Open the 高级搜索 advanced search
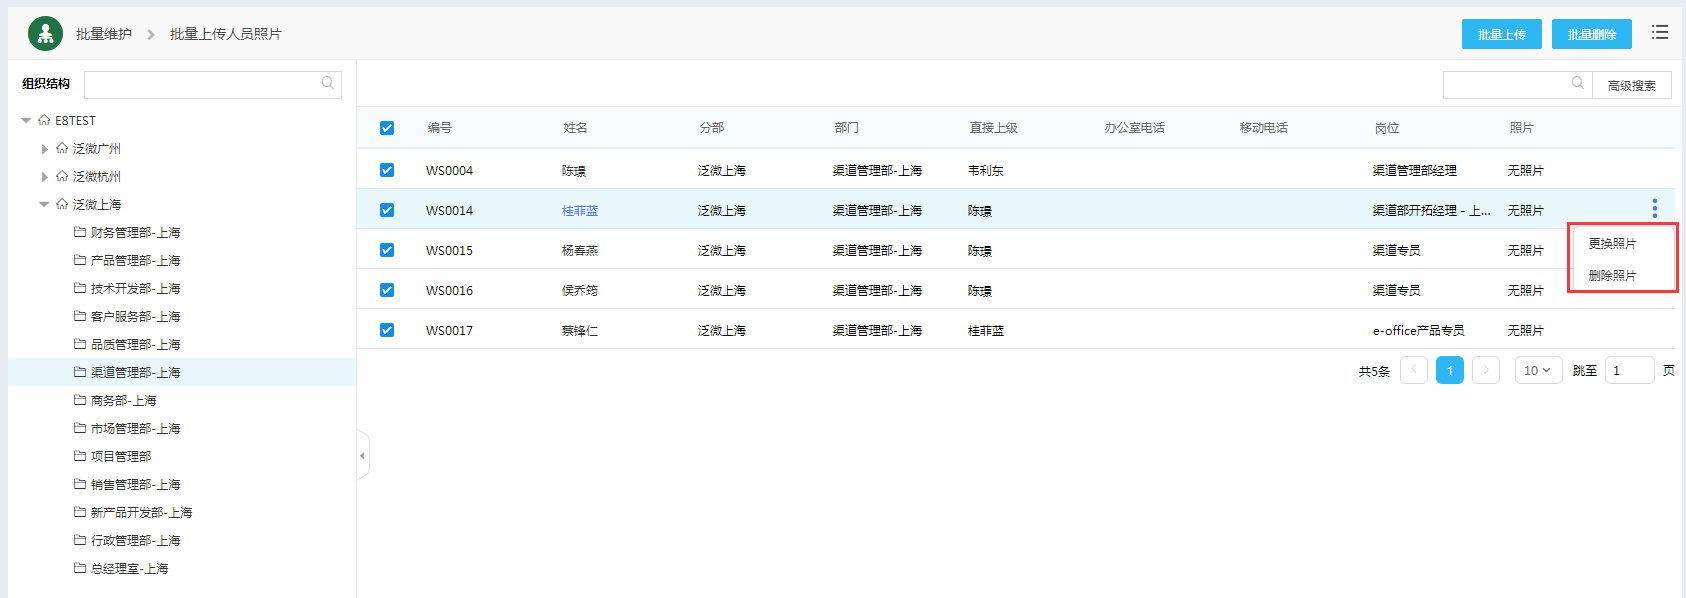The image size is (1686, 598). coord(1631,86)
